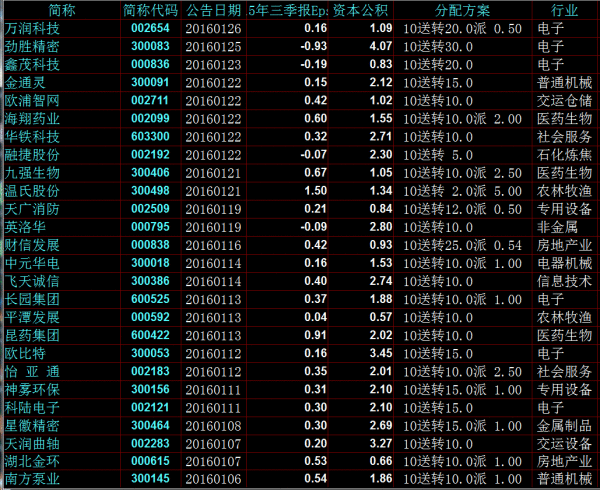The height and width of the screenshot is (490, 600).
Task: Click stock code 300053
Action: click(x=150, y=353)
